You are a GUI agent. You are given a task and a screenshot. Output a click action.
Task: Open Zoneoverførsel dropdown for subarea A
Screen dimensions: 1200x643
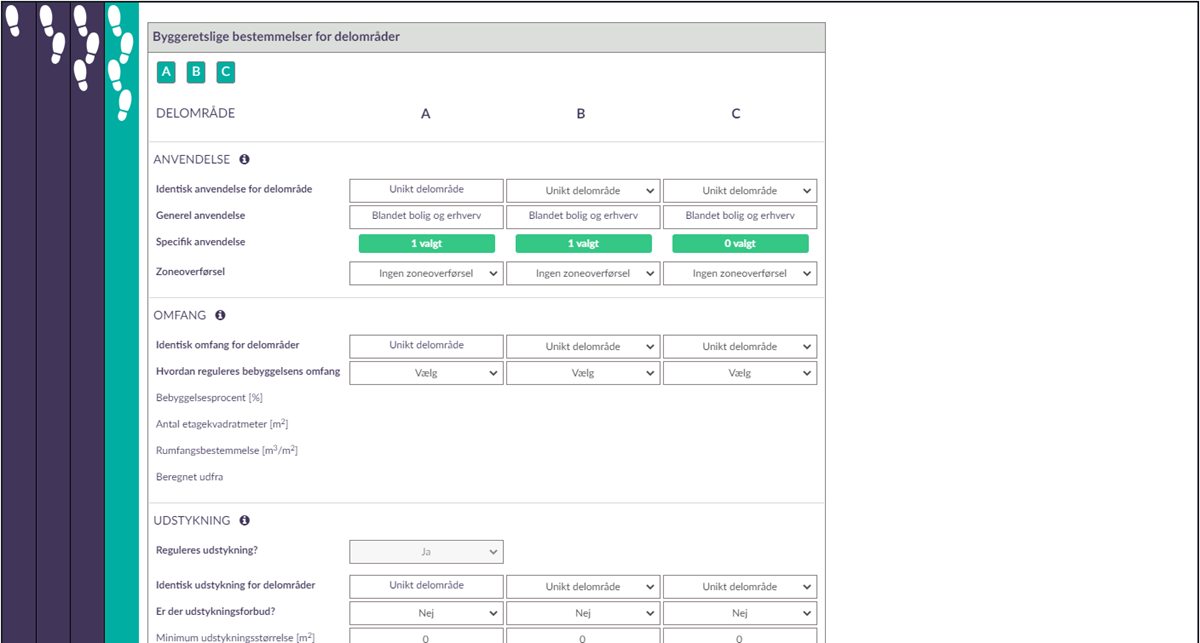coord(426,274)
